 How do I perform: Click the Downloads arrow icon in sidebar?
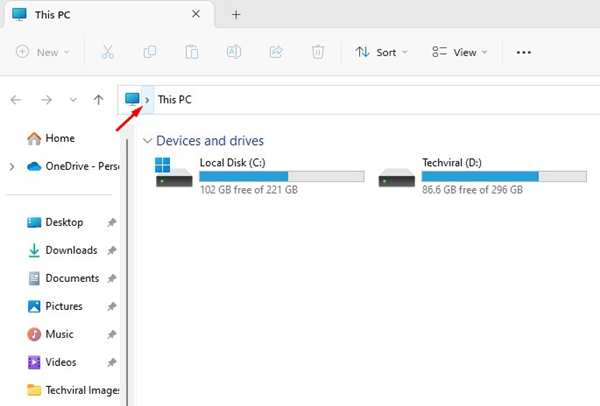coord(34,250)
